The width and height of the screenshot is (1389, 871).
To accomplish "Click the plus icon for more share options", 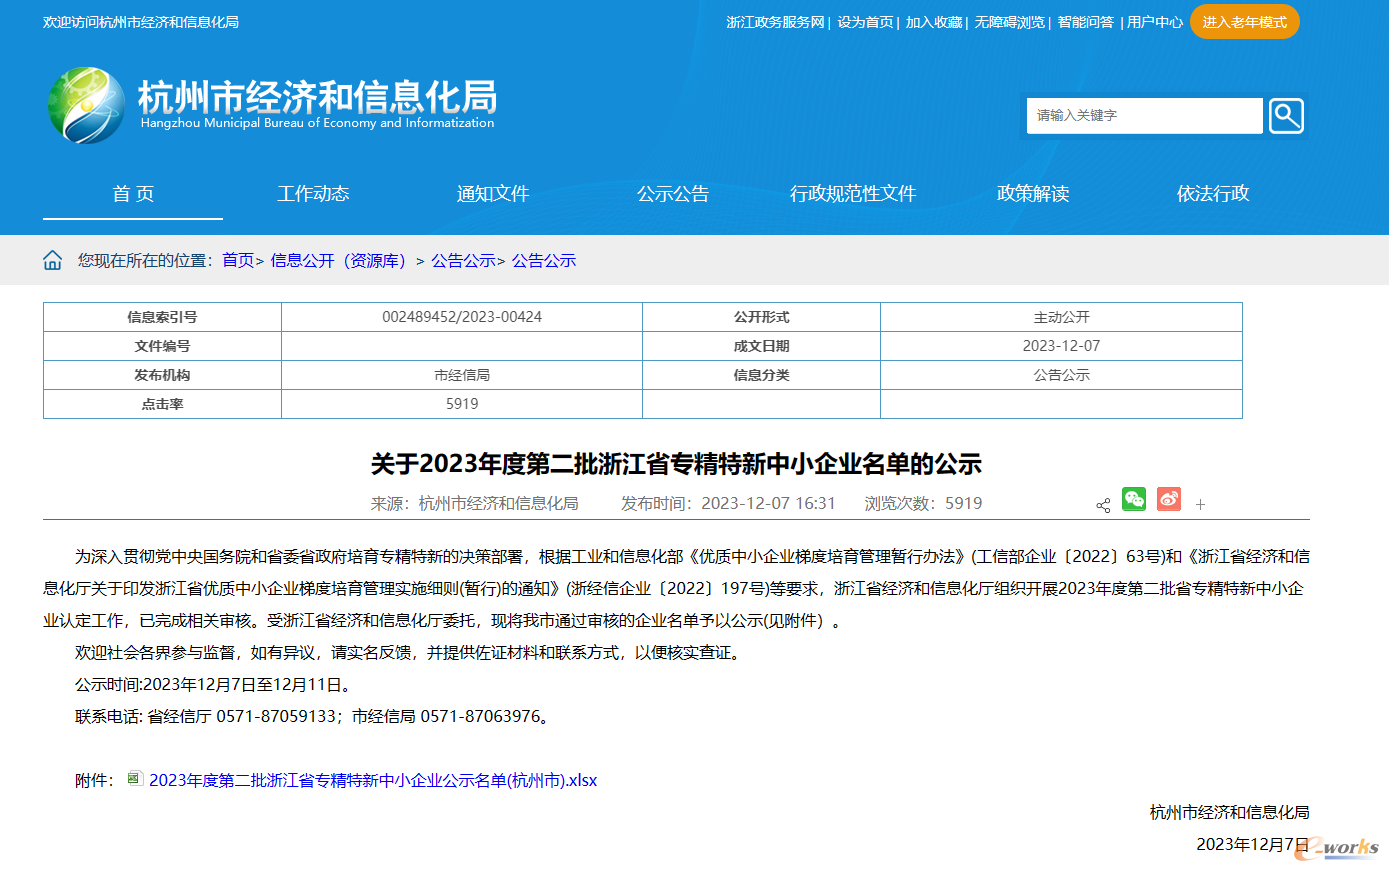I will (x=1200, y=505).
